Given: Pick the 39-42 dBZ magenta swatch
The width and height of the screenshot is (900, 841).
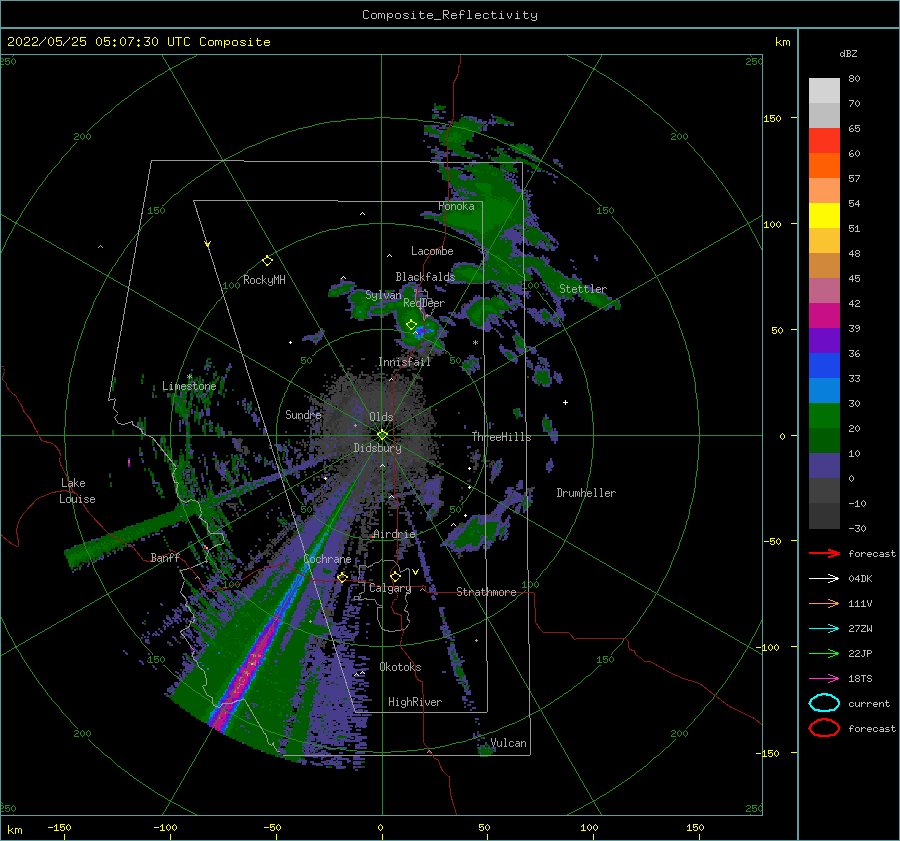Looking at the screenshot, I should point(824,315).
